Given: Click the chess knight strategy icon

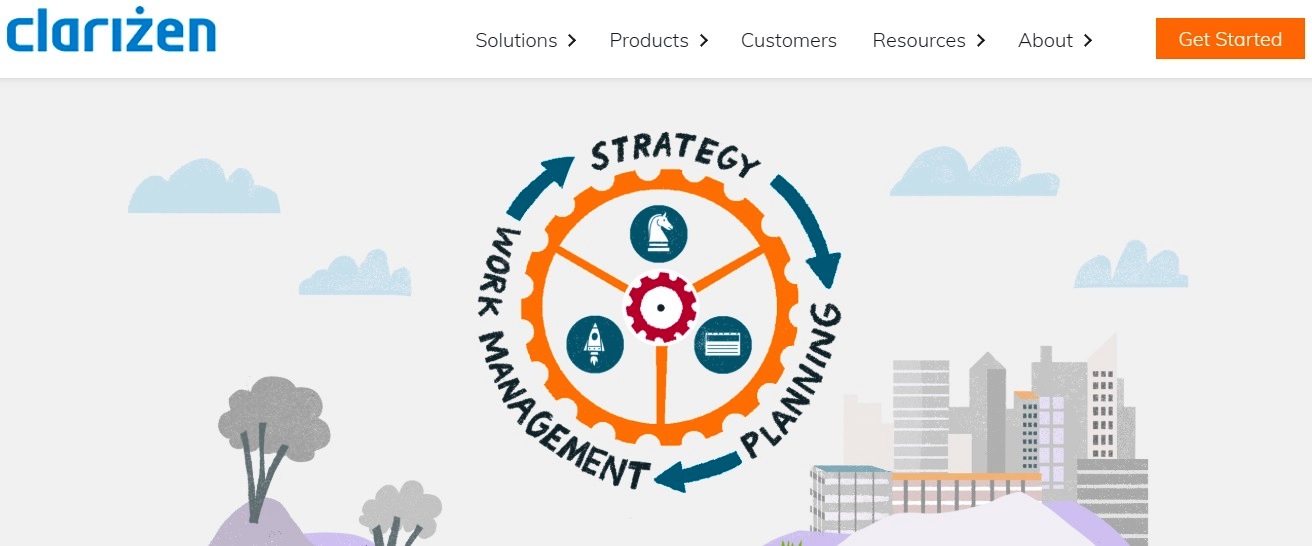Looking at the screenshot, I should tap(659, 235).
